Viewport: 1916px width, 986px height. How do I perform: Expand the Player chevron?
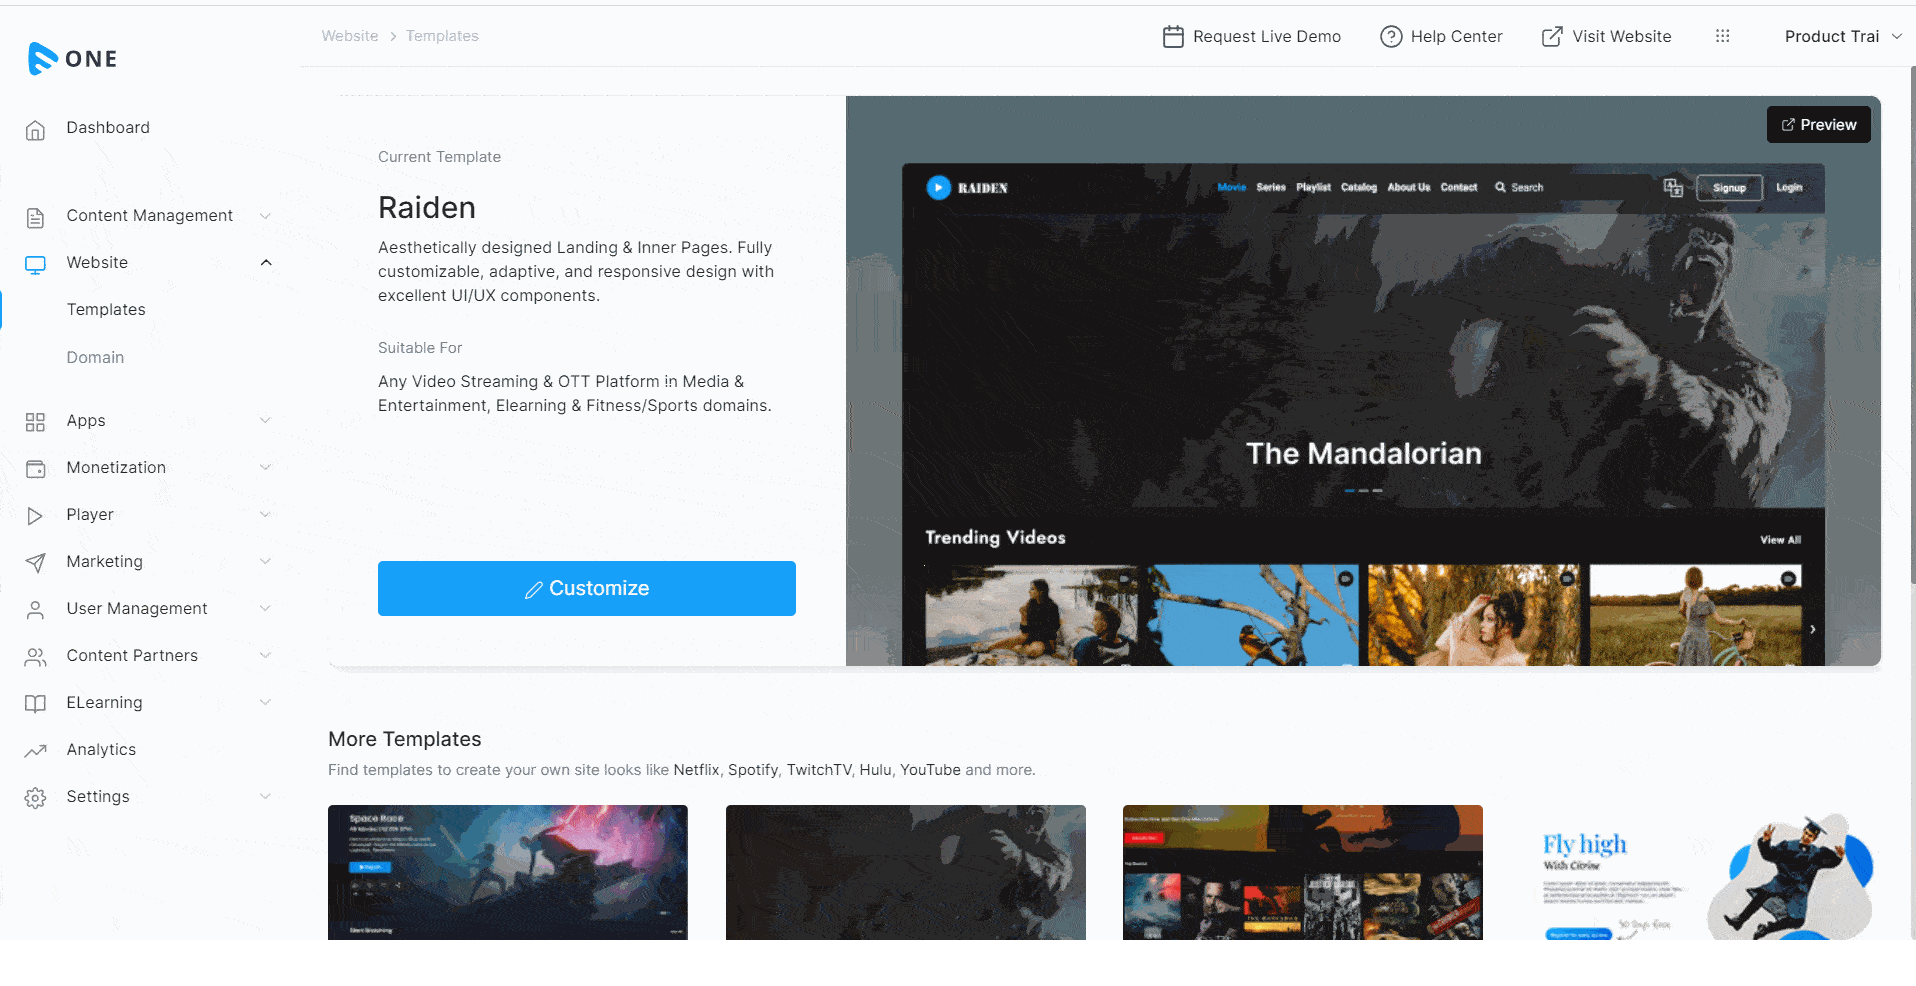click(x=265, y=514)
